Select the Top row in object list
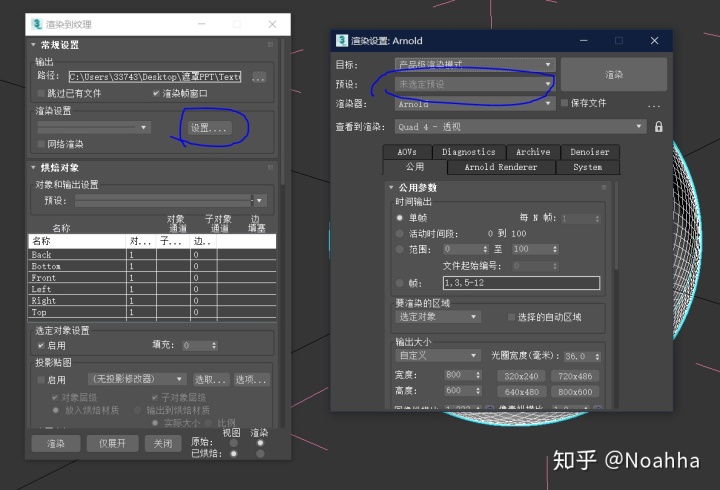Image resolution: width=720 pixels, height=490 pixels. tap(152, 312)
